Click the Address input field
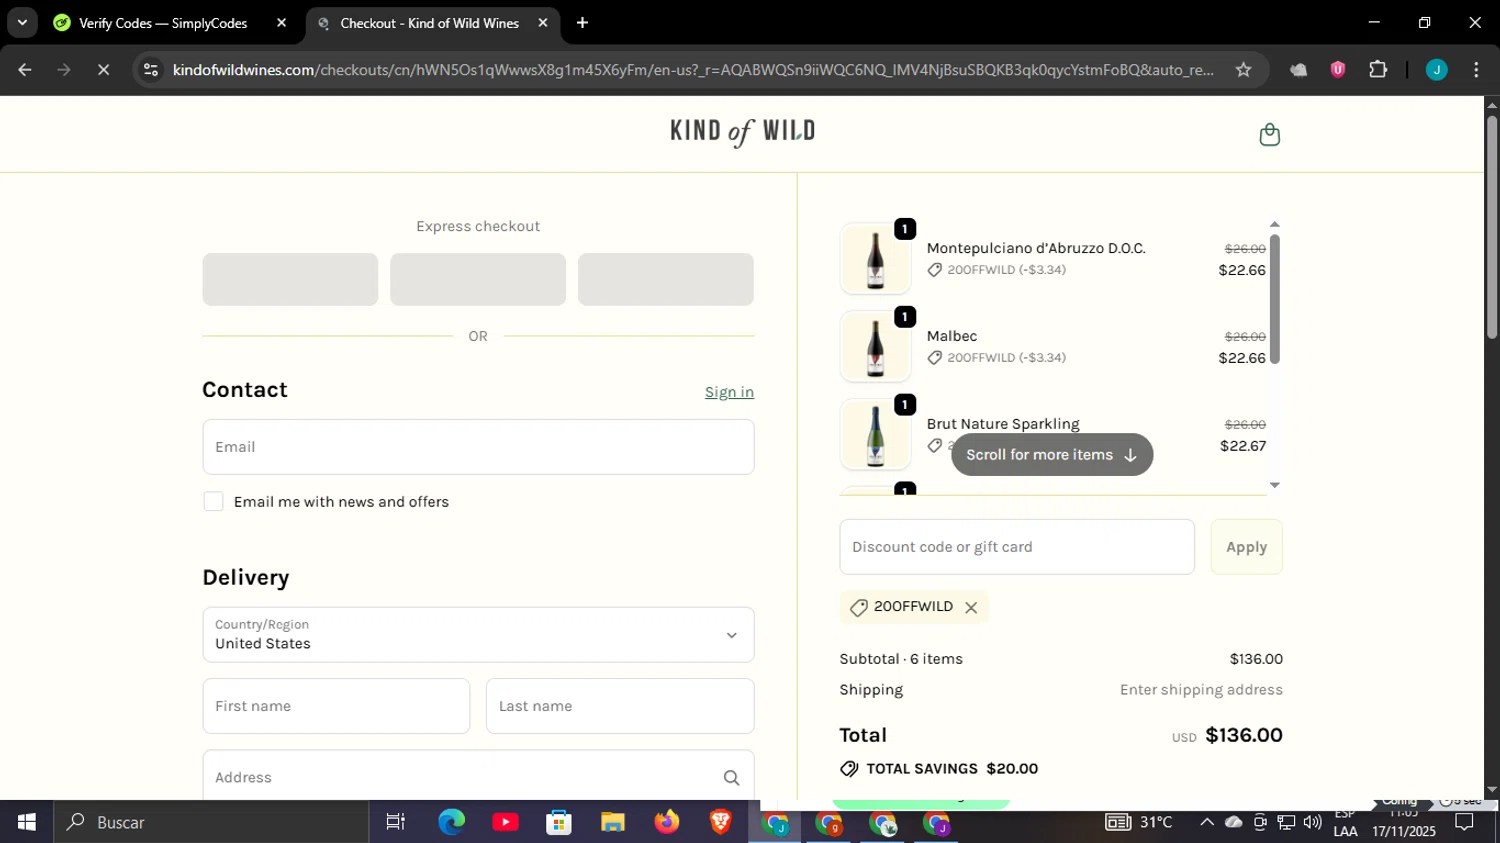The image size is (1500, 843). pyautogui.click(x=478, y=777)
